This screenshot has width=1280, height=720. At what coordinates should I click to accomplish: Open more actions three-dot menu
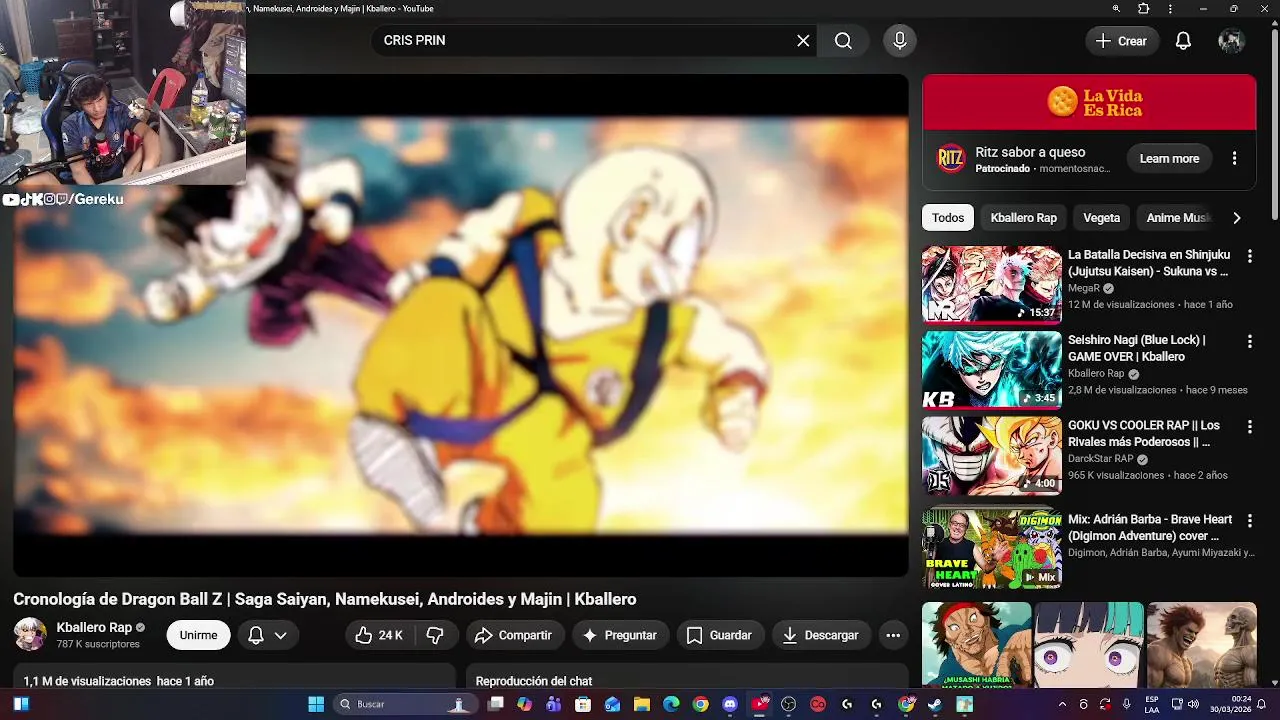893,635
